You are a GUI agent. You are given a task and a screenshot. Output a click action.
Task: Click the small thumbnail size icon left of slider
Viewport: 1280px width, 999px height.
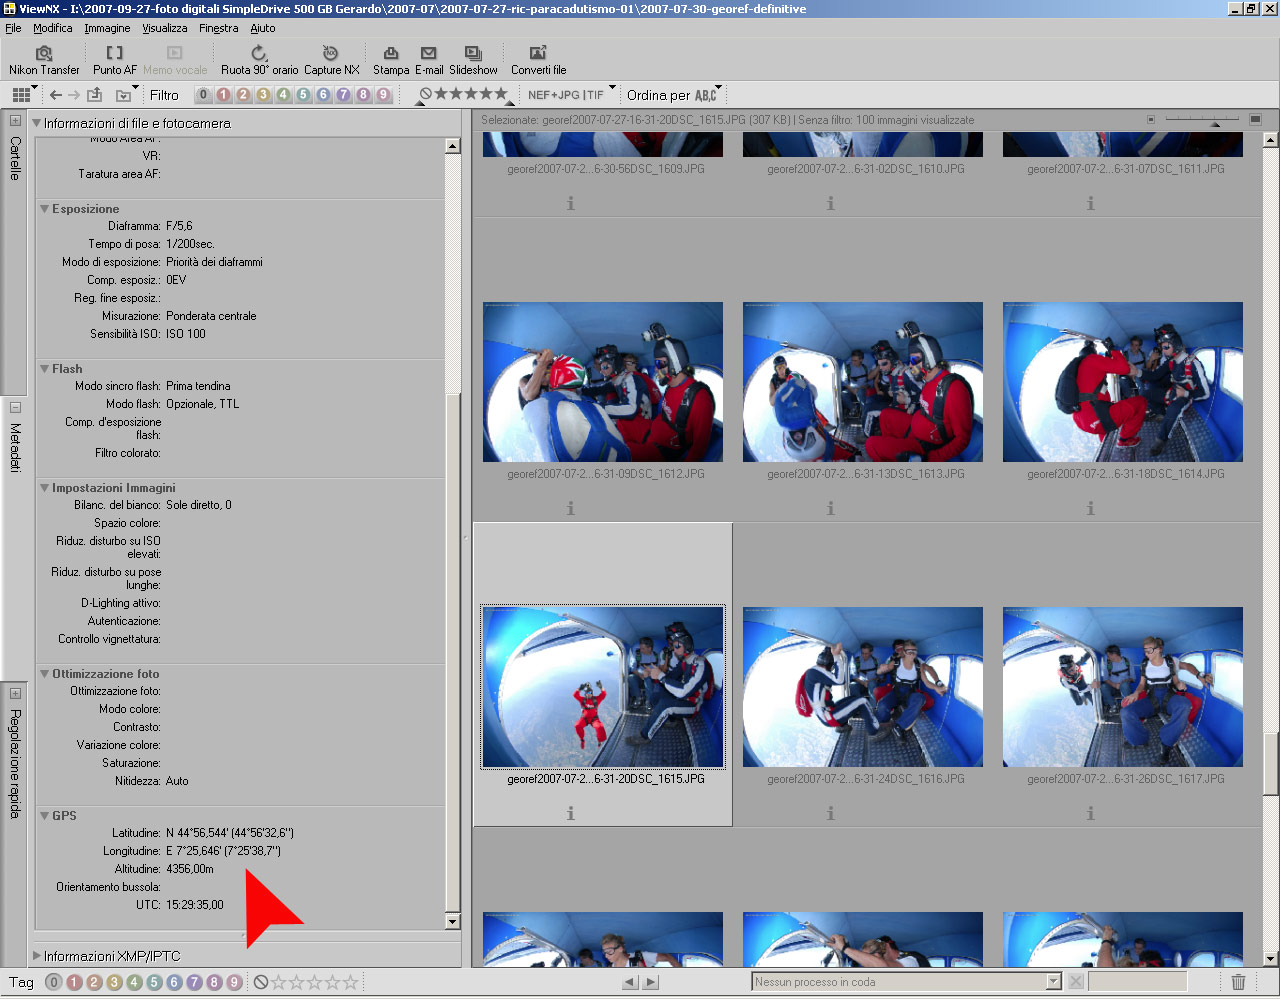tap(1151, 120)
